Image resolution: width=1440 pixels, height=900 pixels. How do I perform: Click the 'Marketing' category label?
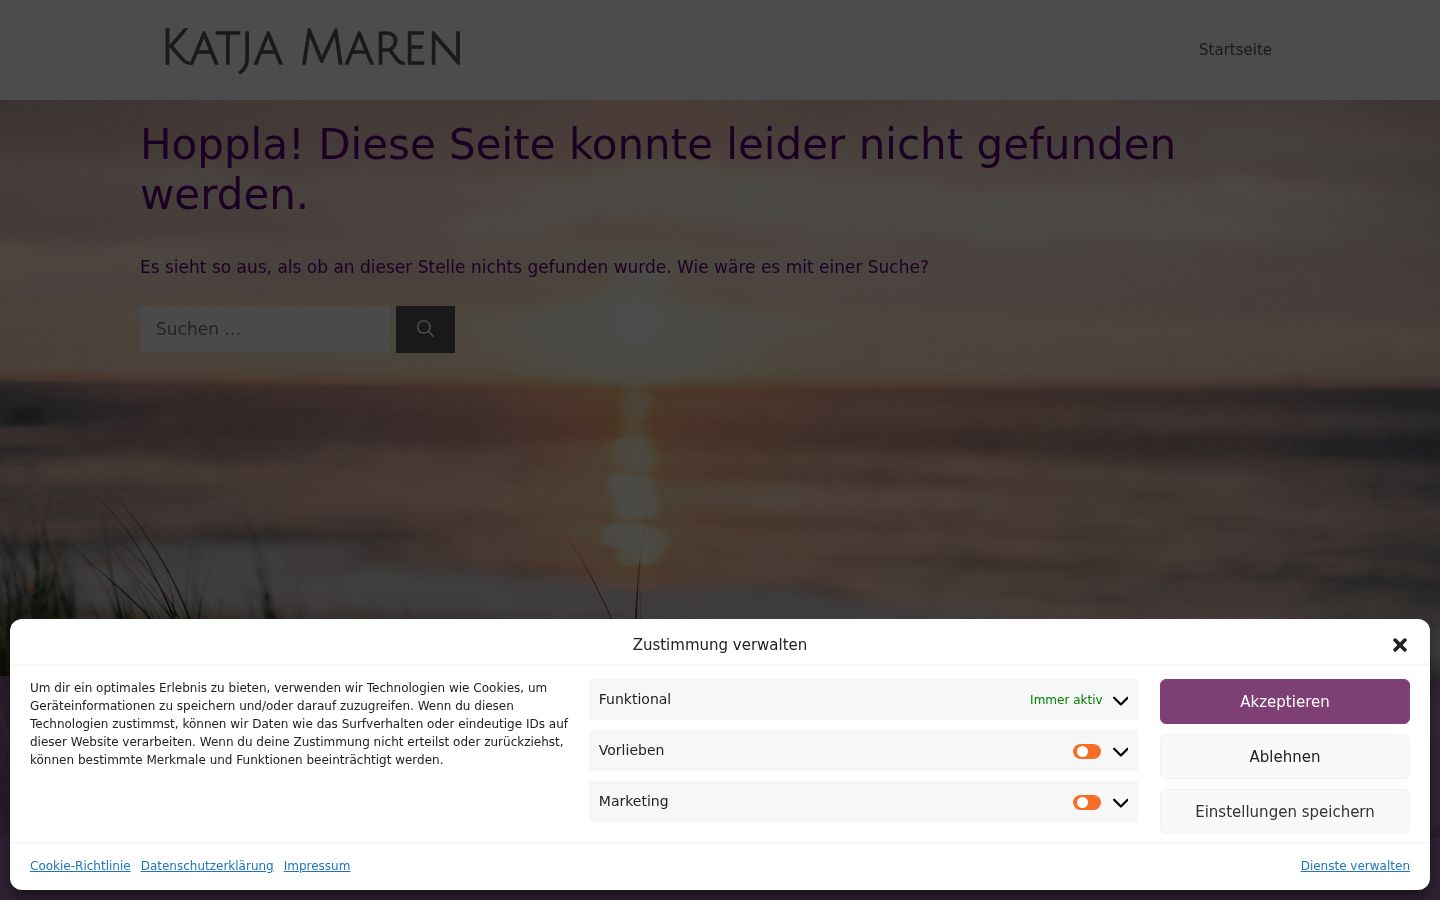634,801
